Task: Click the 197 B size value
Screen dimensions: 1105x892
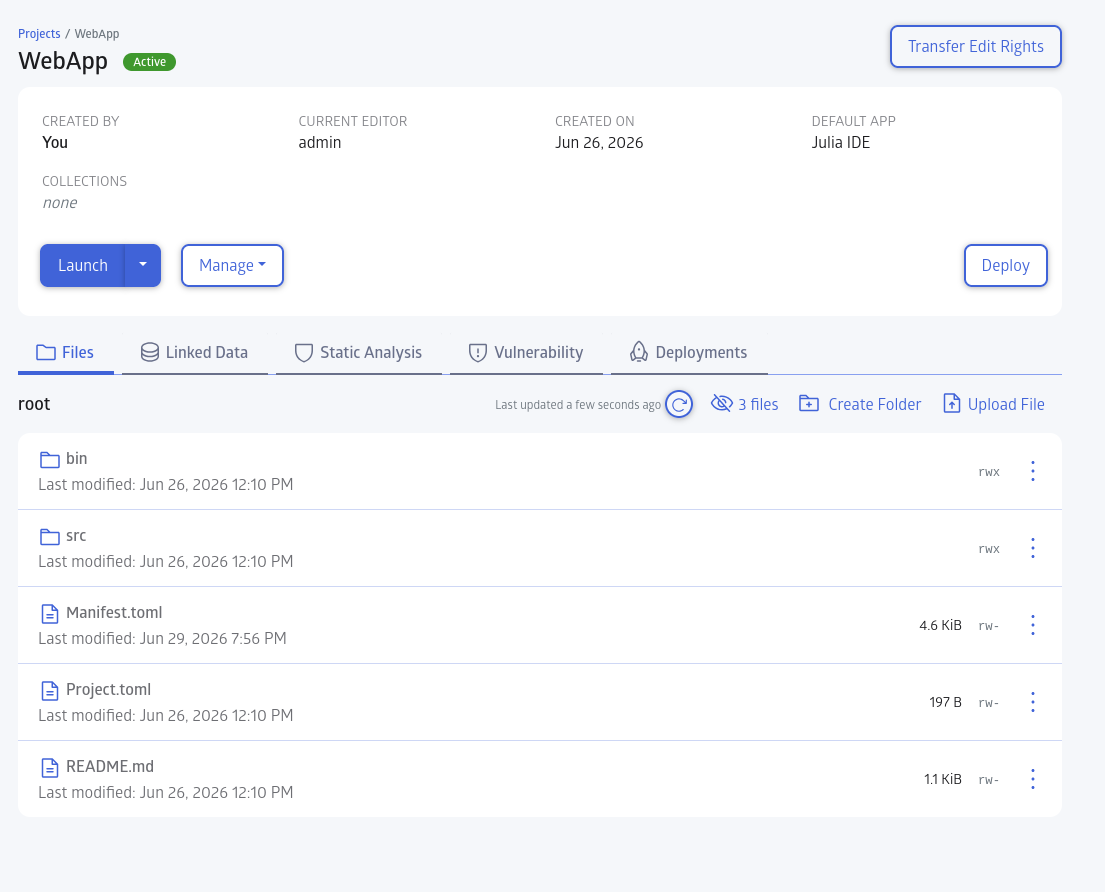Action: click(x=946, y=702)
